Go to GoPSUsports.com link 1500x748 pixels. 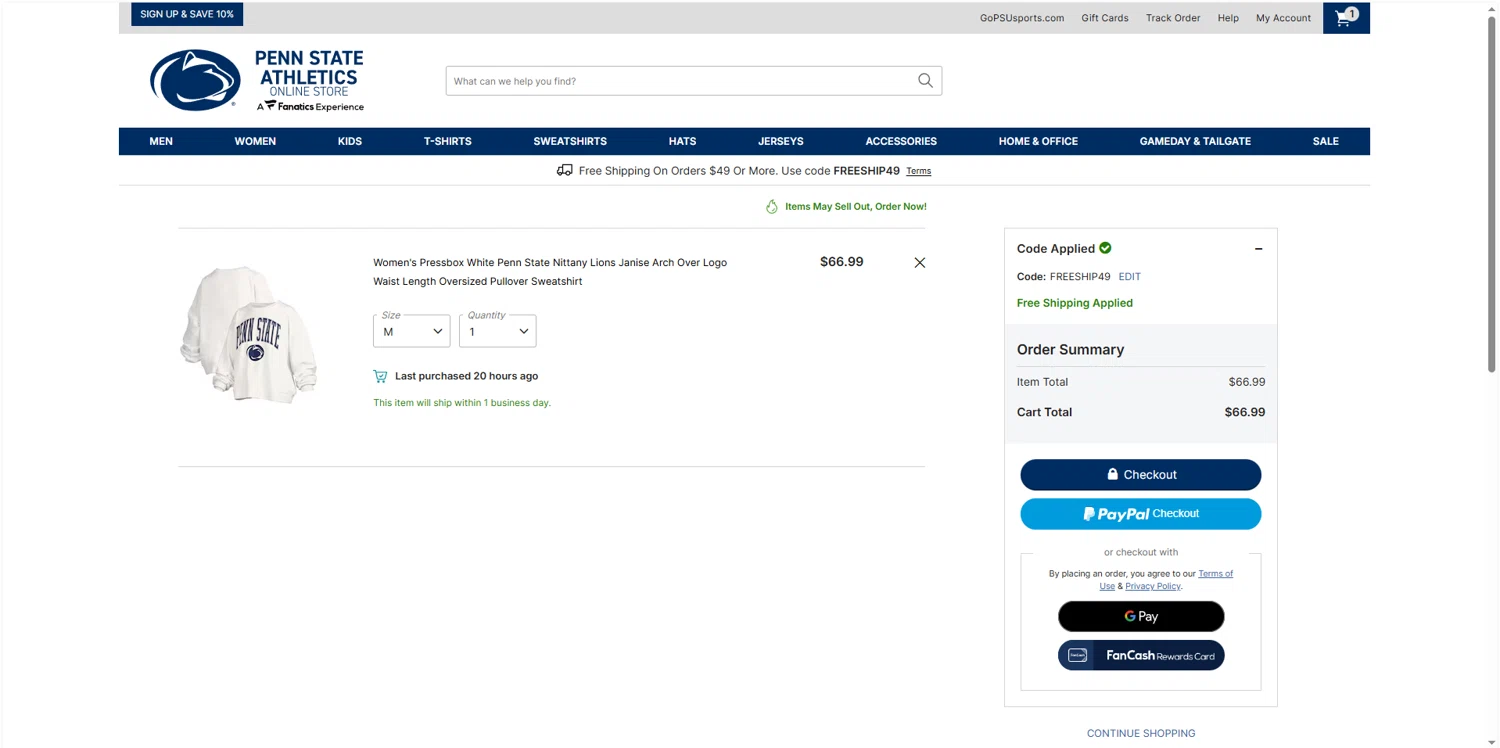[x=1022, y=18]
